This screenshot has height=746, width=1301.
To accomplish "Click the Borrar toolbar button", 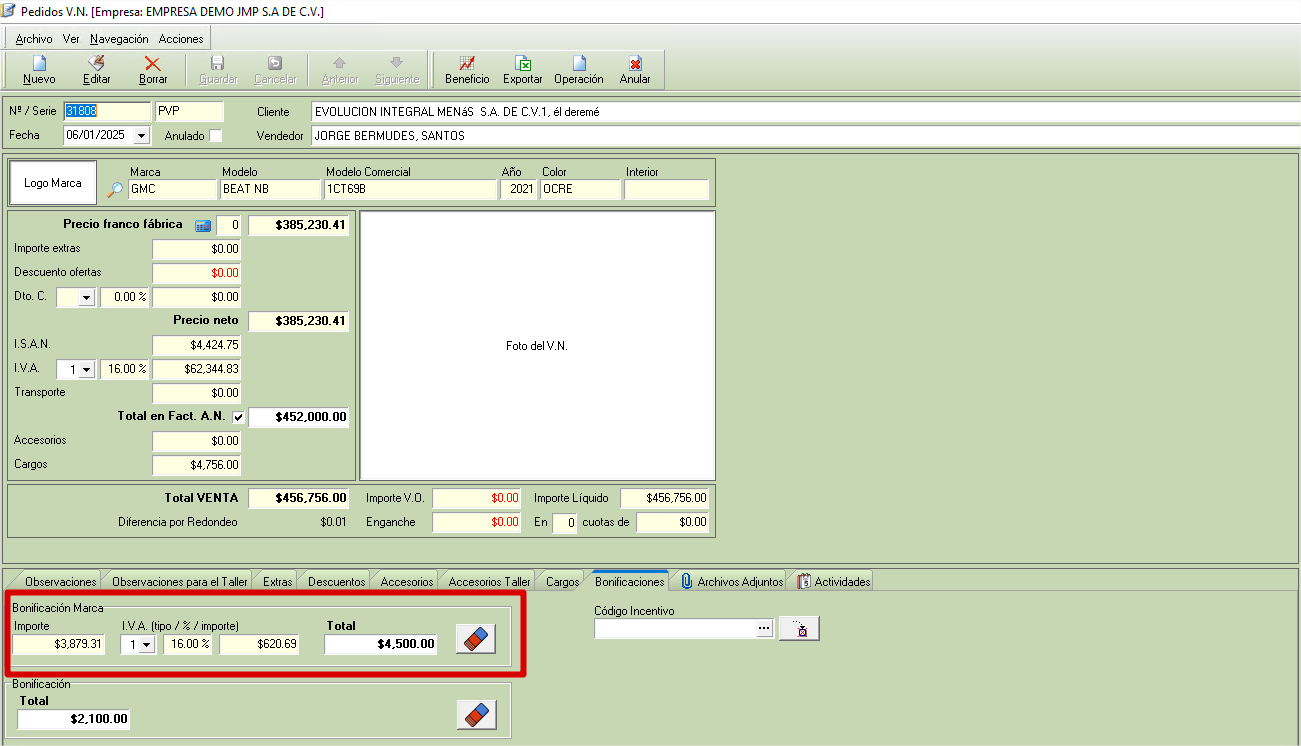I will 153,70.
